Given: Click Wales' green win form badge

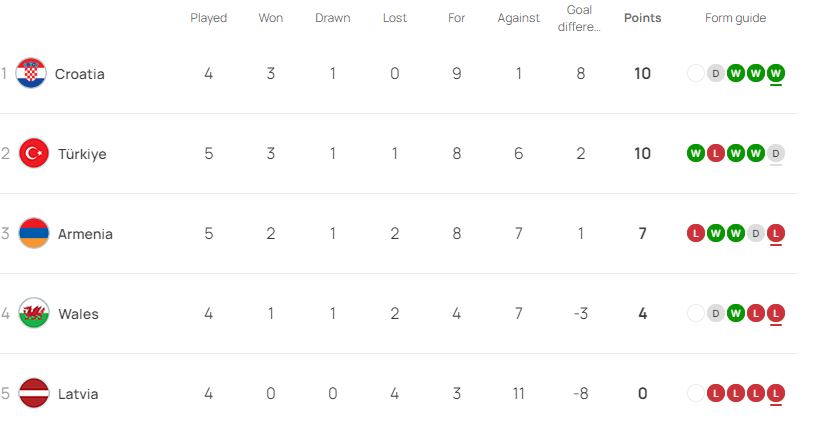Looking at the screenshot, I should pos(735,313).
